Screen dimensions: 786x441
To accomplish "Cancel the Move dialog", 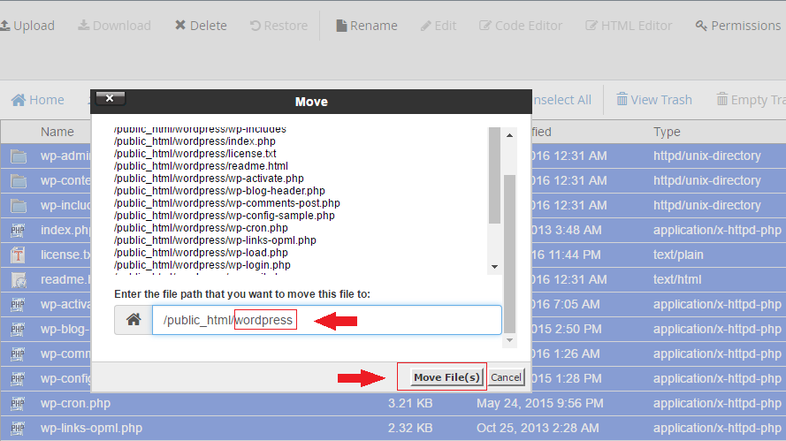I will click(506, 377).
